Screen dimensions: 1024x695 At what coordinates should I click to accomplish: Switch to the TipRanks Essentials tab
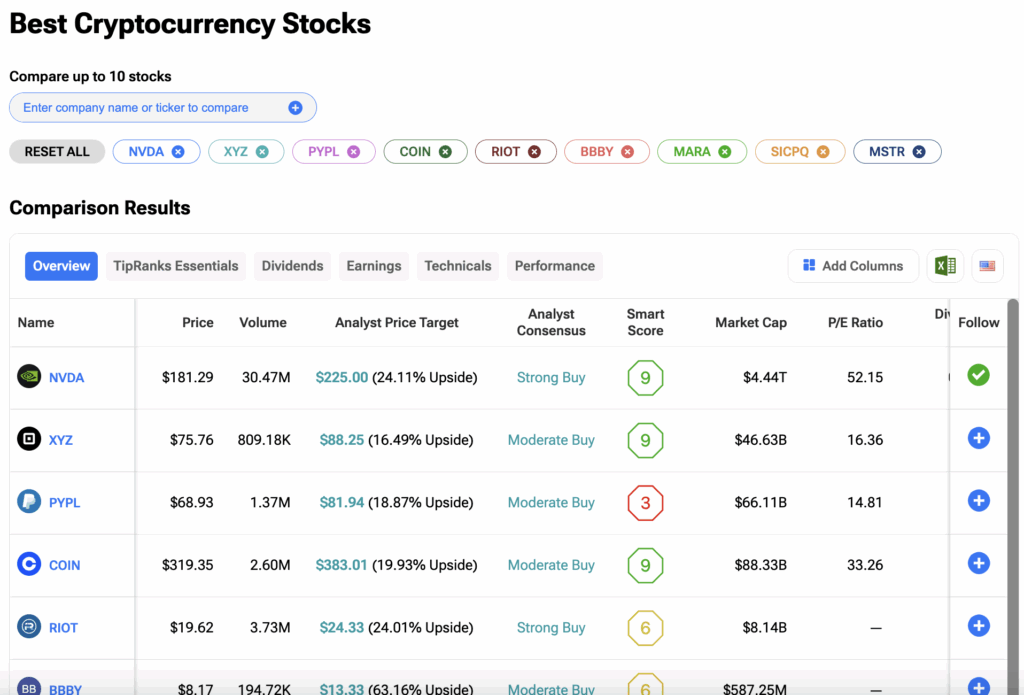point(176,266)
